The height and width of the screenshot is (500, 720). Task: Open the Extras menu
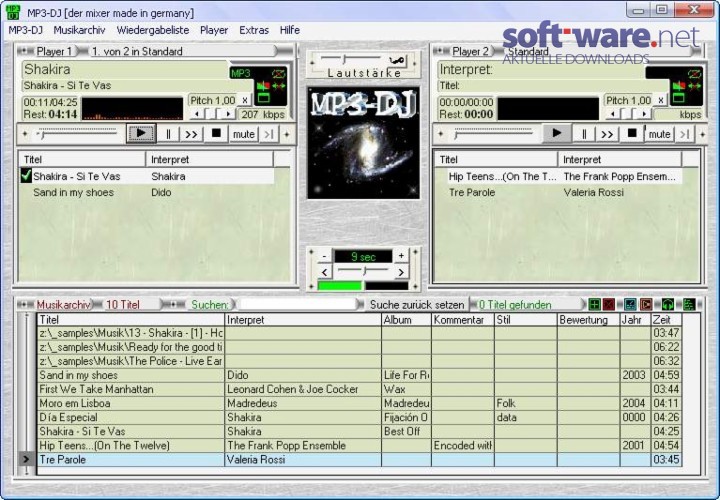[254, 30]
